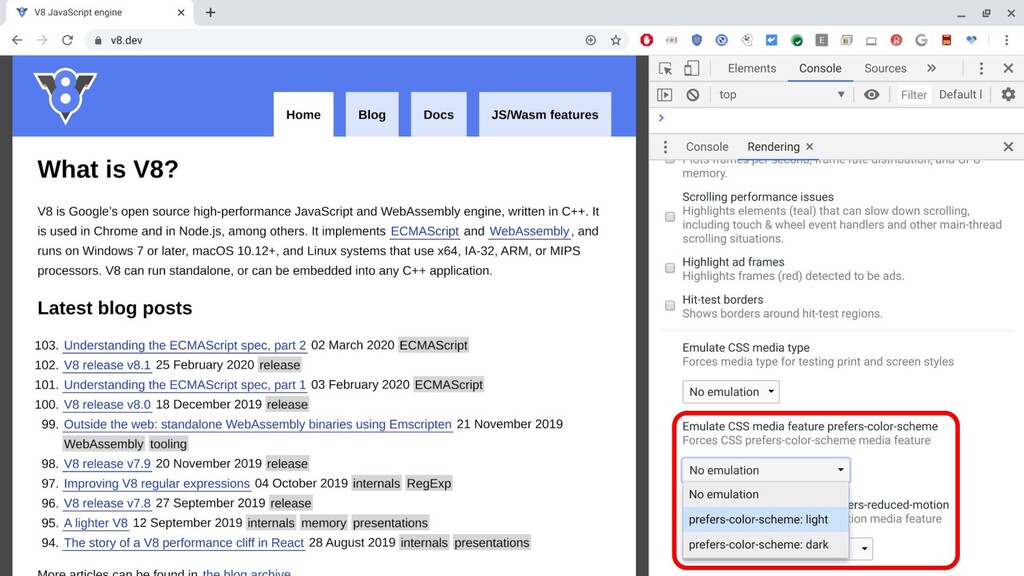
Task: Click the install plus icon in address bar
Action: [x=591, y=40]
